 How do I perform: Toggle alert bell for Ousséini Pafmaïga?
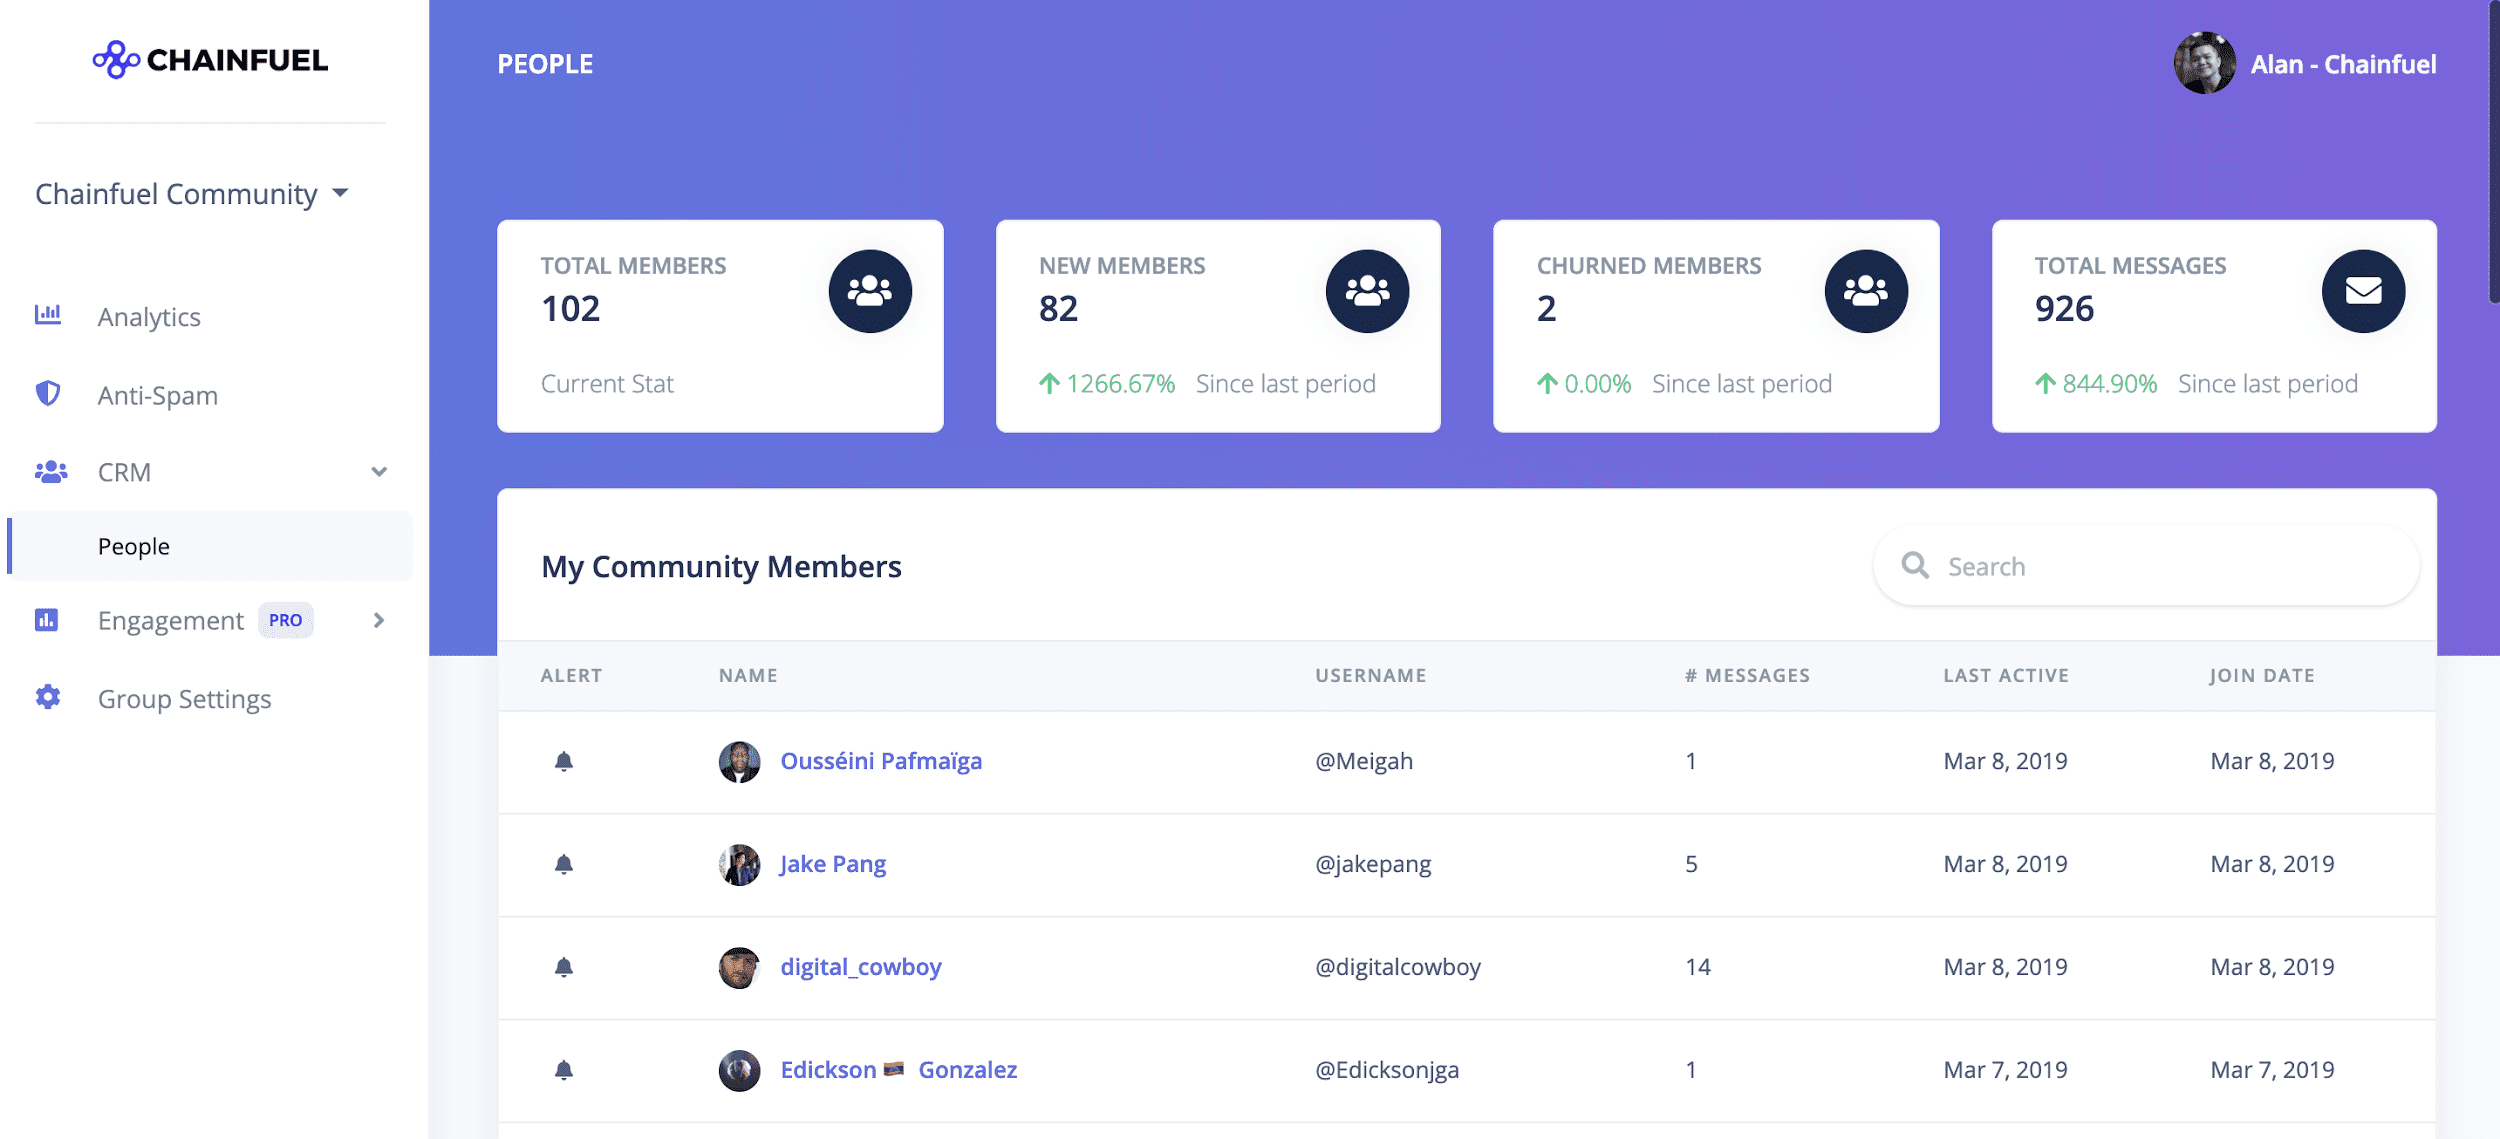pos(564,762)
